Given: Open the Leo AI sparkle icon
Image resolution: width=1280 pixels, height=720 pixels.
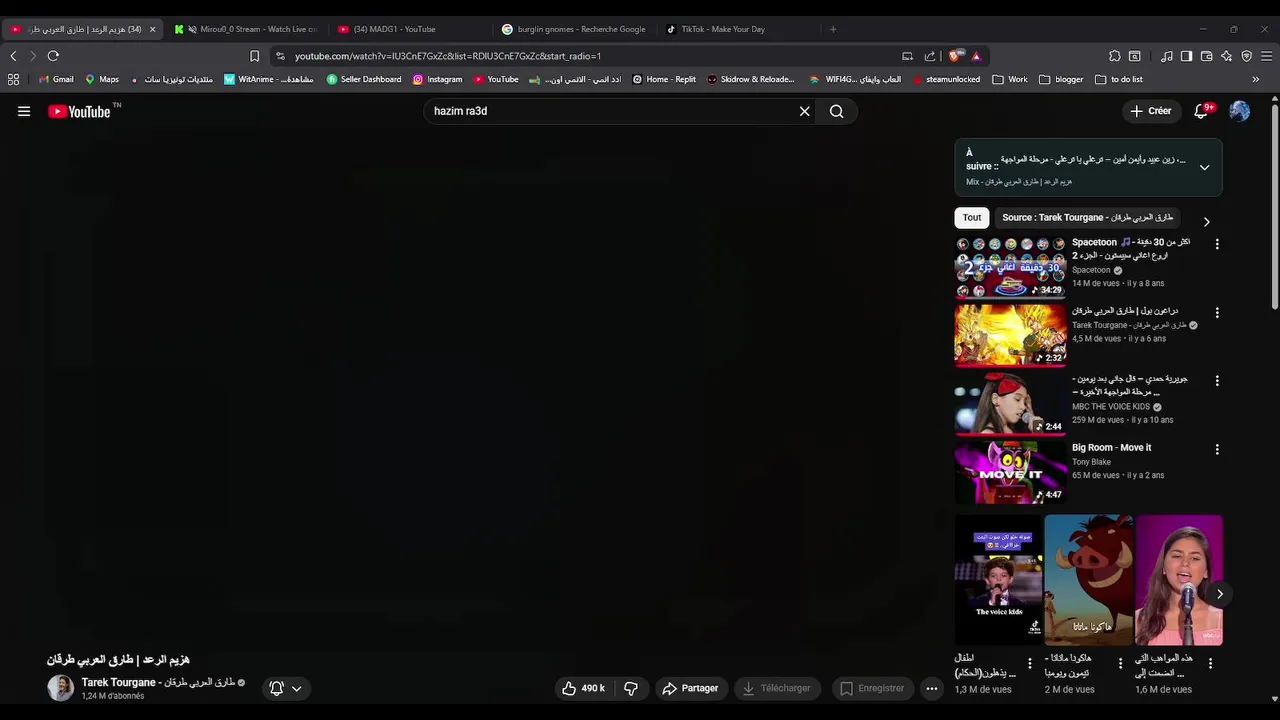Looking at the screenshot, I should (x=1226, y=56).
